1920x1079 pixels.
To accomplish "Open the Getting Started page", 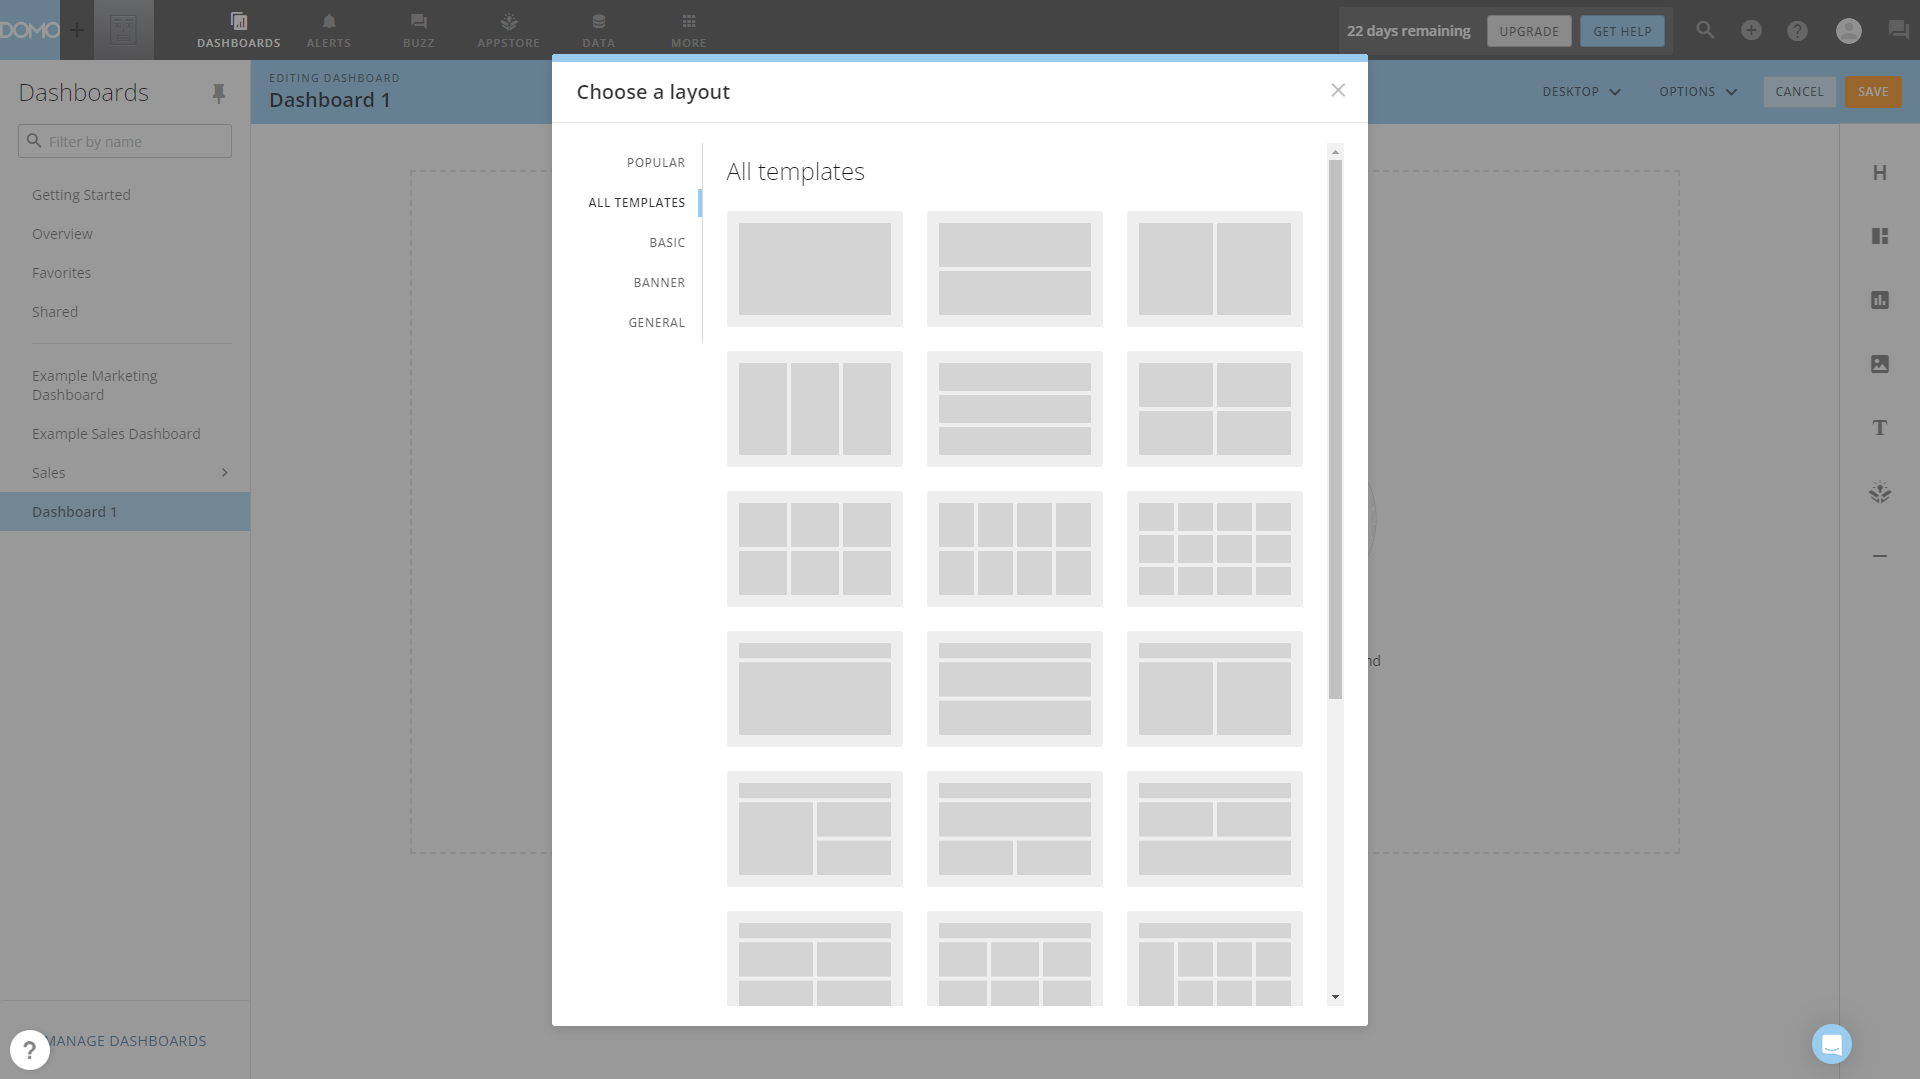I will pos(81,194).
